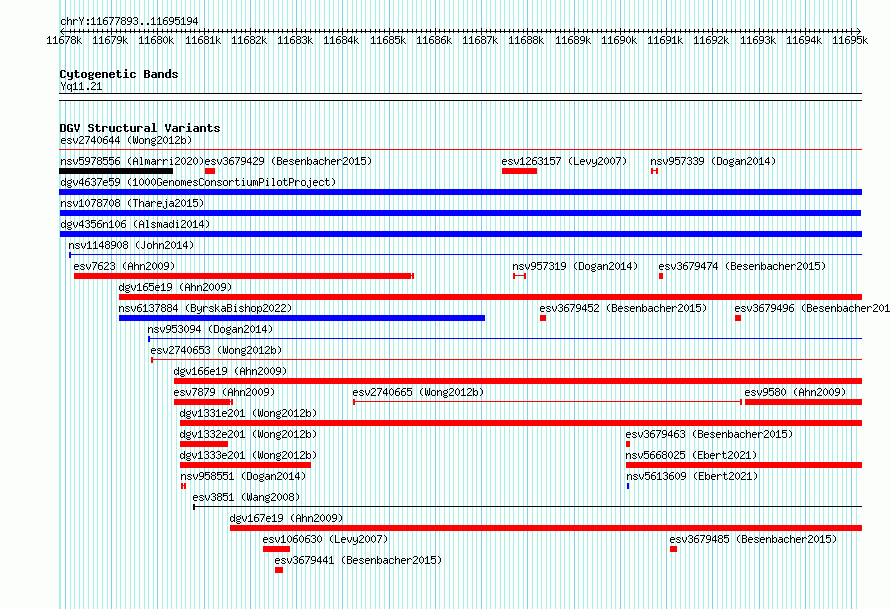Click esv9580 (Ahn2009) label

pyautogui.click(x=795, y=392)
